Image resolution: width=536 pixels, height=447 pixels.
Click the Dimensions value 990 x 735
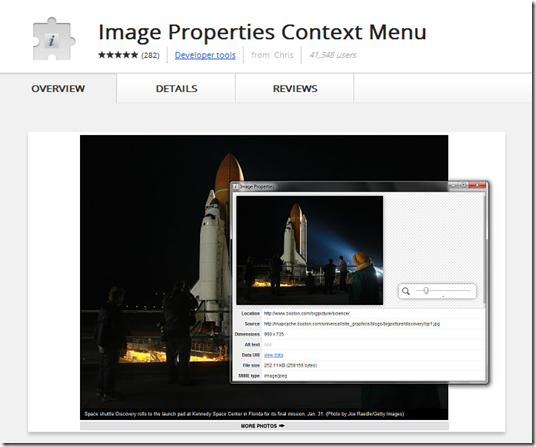[x=274, y=334]
